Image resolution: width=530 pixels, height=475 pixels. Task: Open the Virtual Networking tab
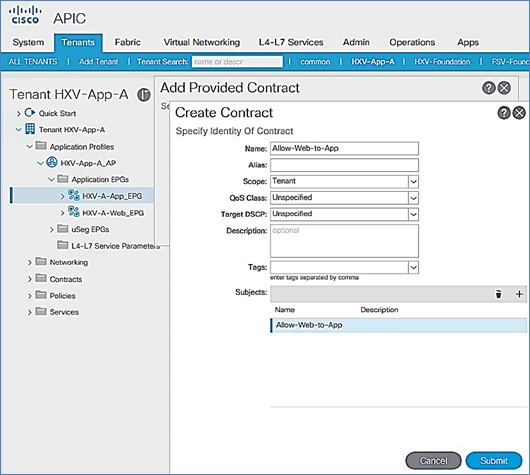202,43
